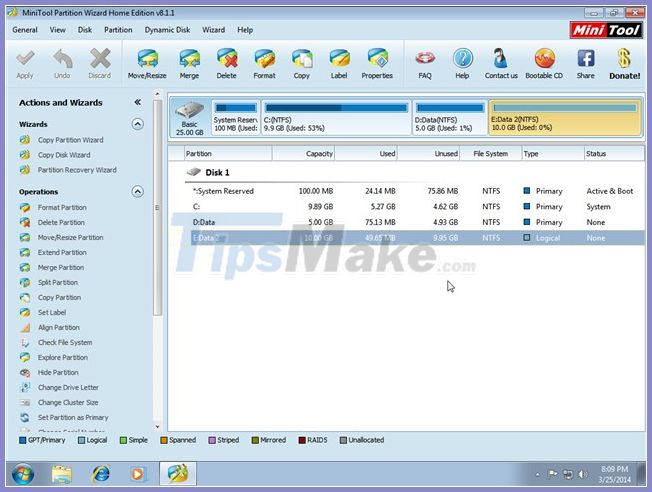Click Explore Partition operation
Image resolution: width=652 pixels, height=492 pixels.
tap(54, 357)
